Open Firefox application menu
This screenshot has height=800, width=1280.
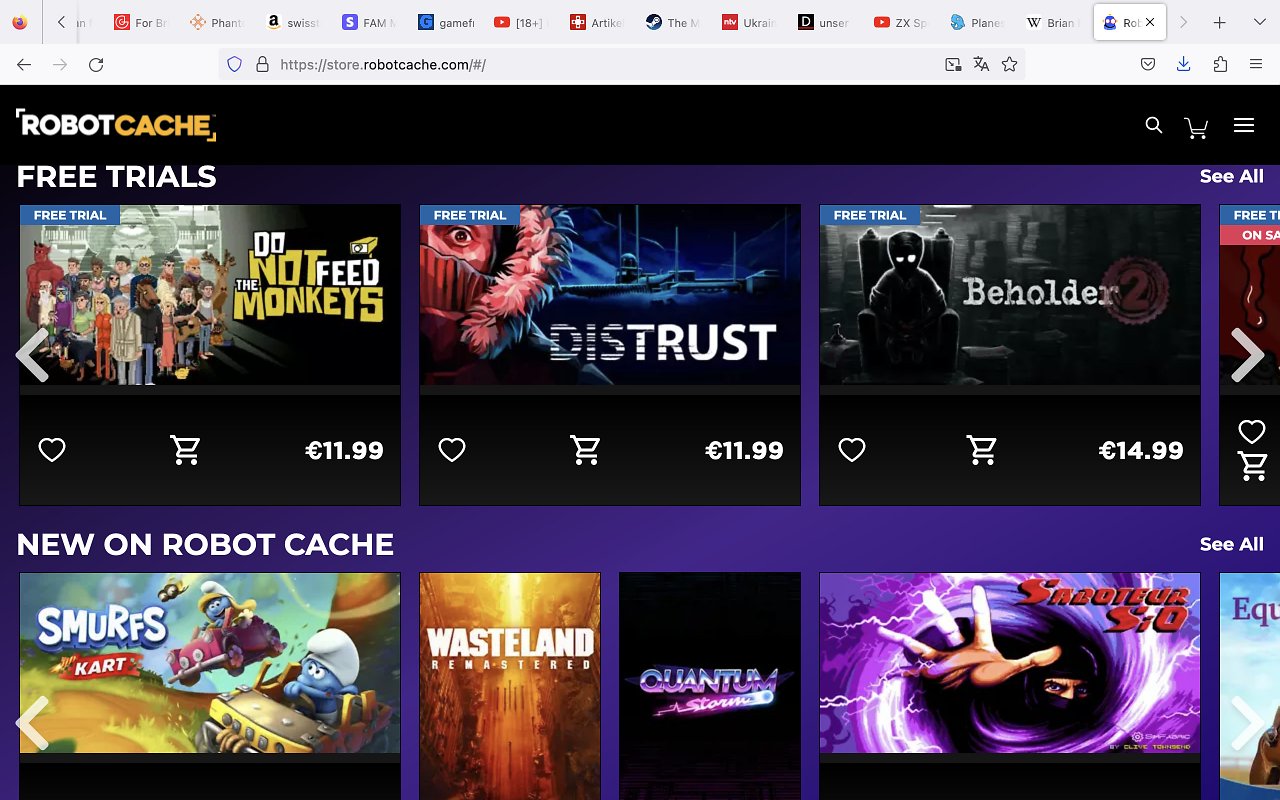click(1256, 64)
